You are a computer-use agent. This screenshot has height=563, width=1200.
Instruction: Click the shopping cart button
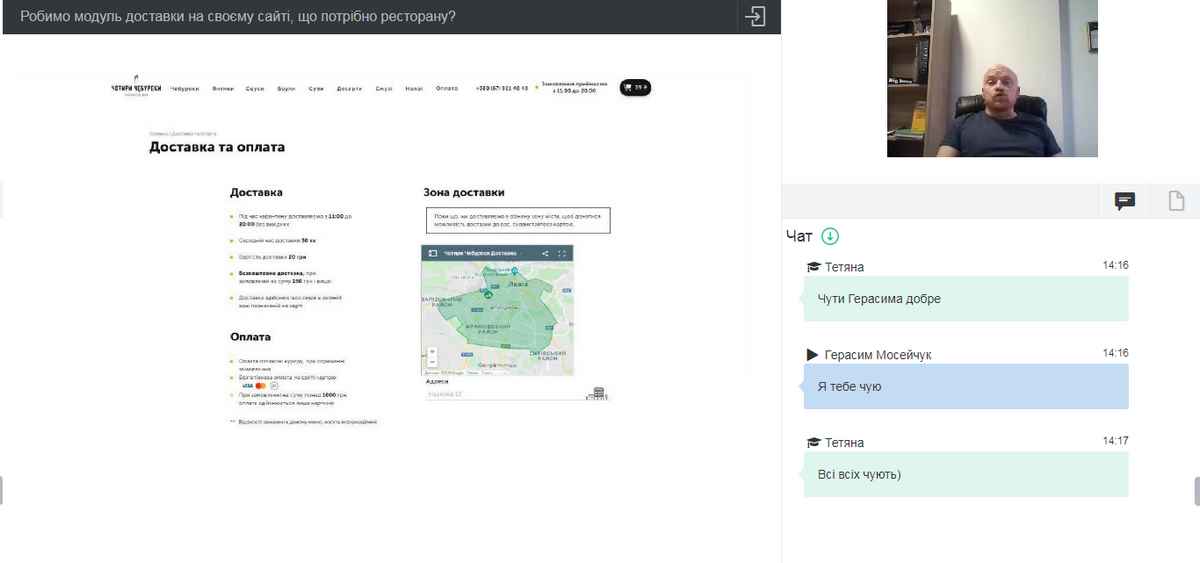[635, 88]
